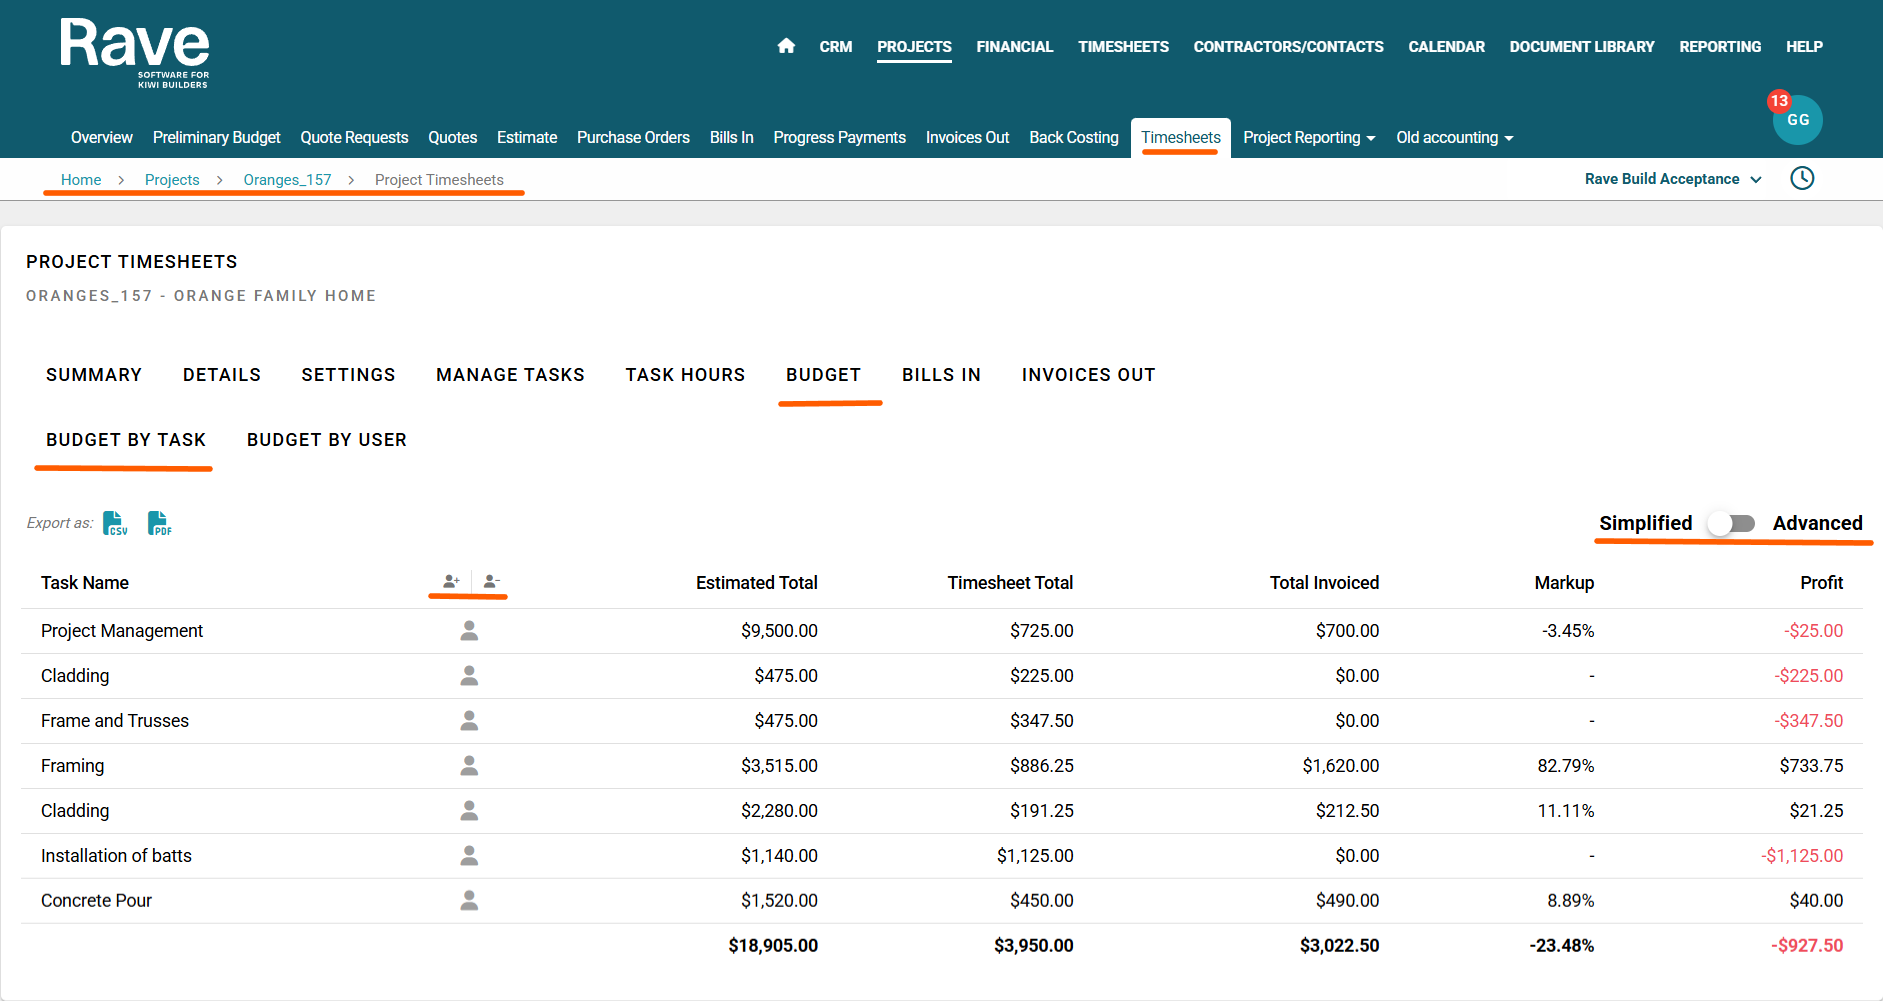Image resolution: width=1883 pixels, height=1001 pixels.
Task: Click the Home icon in top navigation
Action: click(x=786, y=46)
